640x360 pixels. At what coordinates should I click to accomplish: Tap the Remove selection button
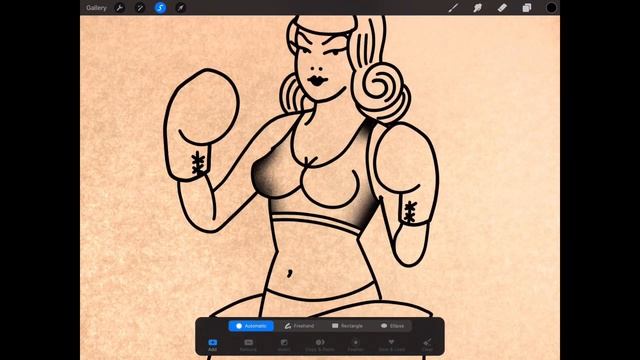click(248, 345)
